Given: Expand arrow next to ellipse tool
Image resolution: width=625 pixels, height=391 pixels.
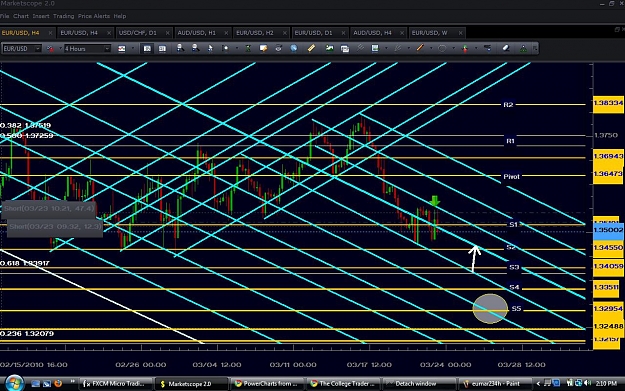Looking at the screenshot, I should click(x=454, y=48).
